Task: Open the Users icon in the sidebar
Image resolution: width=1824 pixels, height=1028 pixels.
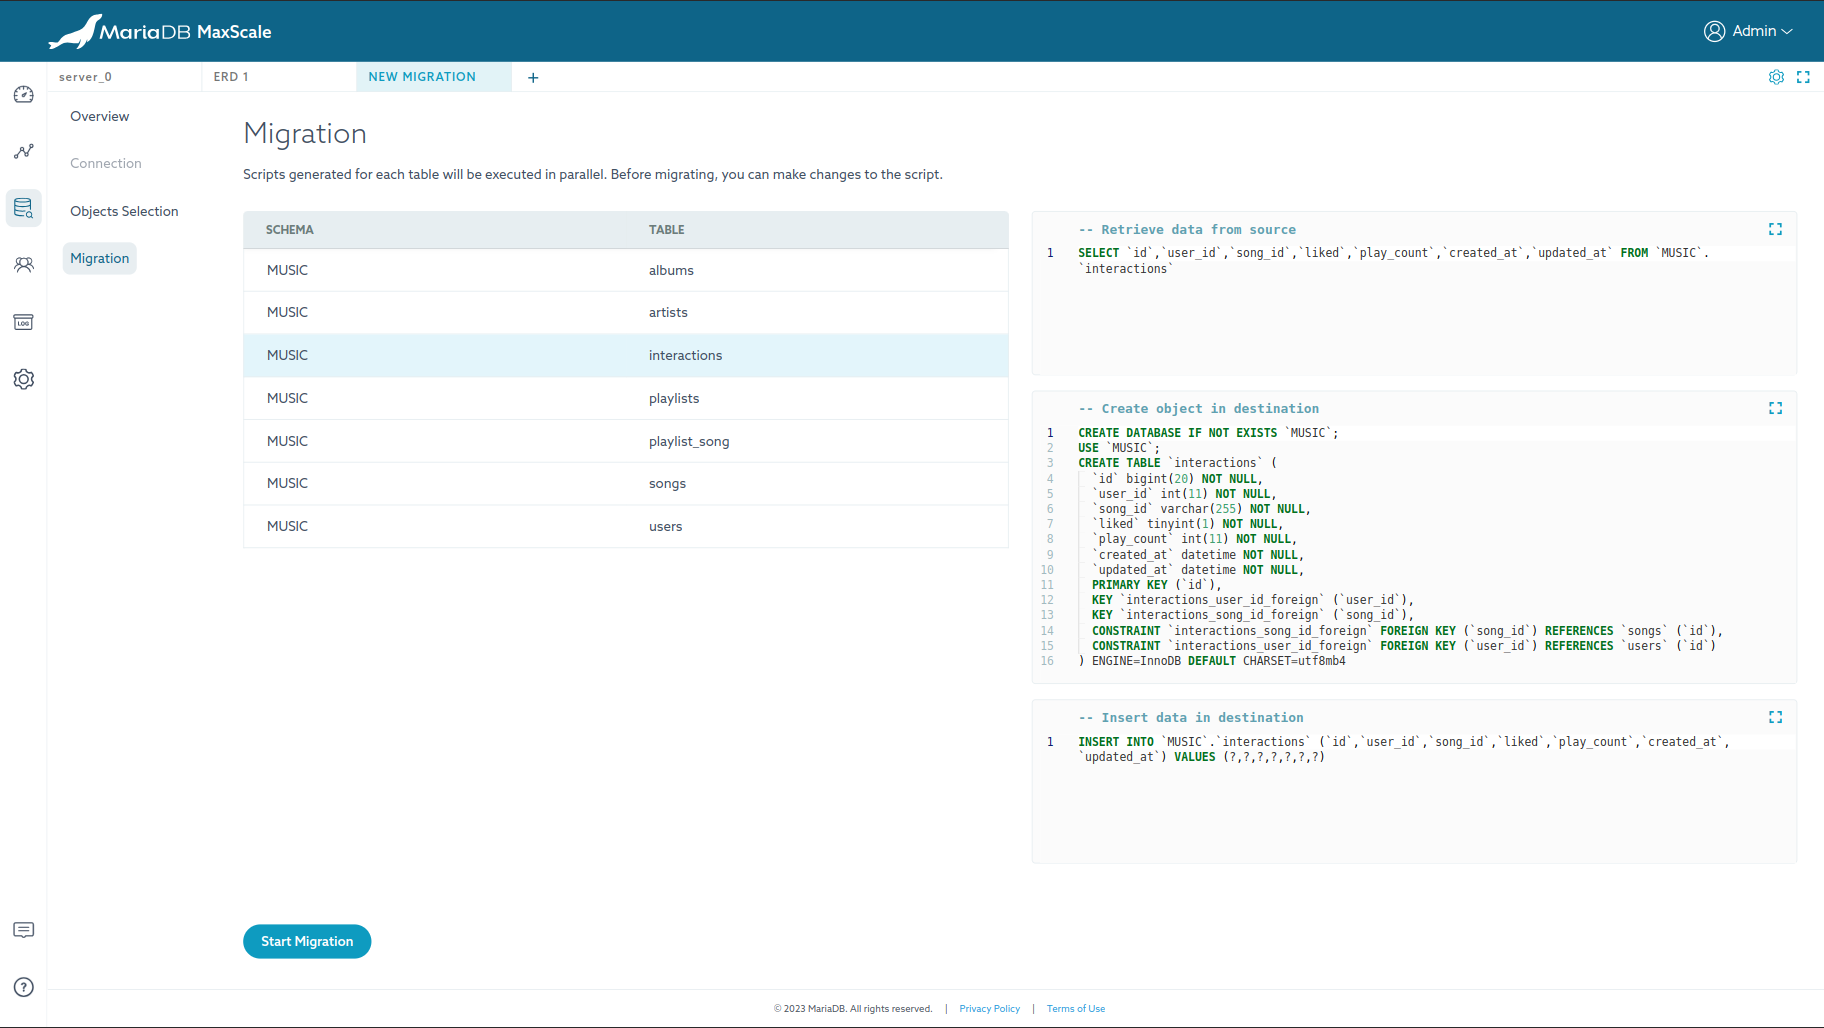Action: click(x=24, y=265)
